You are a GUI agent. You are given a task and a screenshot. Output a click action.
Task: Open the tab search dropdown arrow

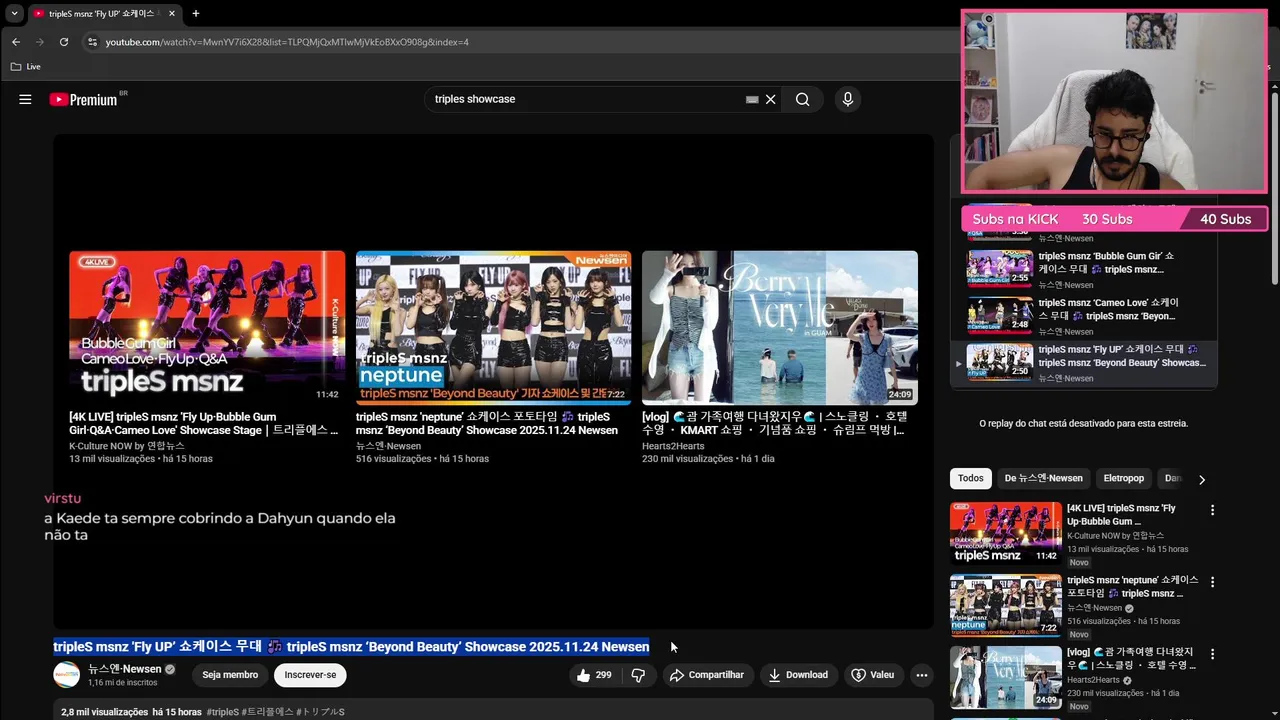pyautogui.click(x=14, y=14)
